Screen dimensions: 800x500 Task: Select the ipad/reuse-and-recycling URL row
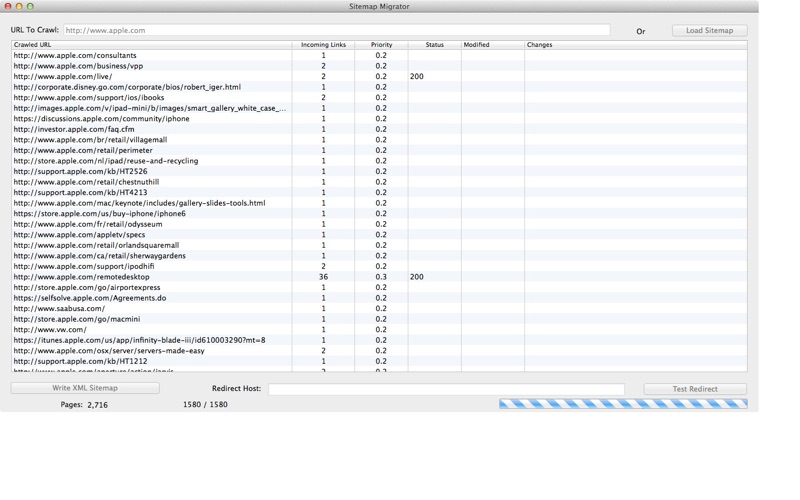point(379,161)
